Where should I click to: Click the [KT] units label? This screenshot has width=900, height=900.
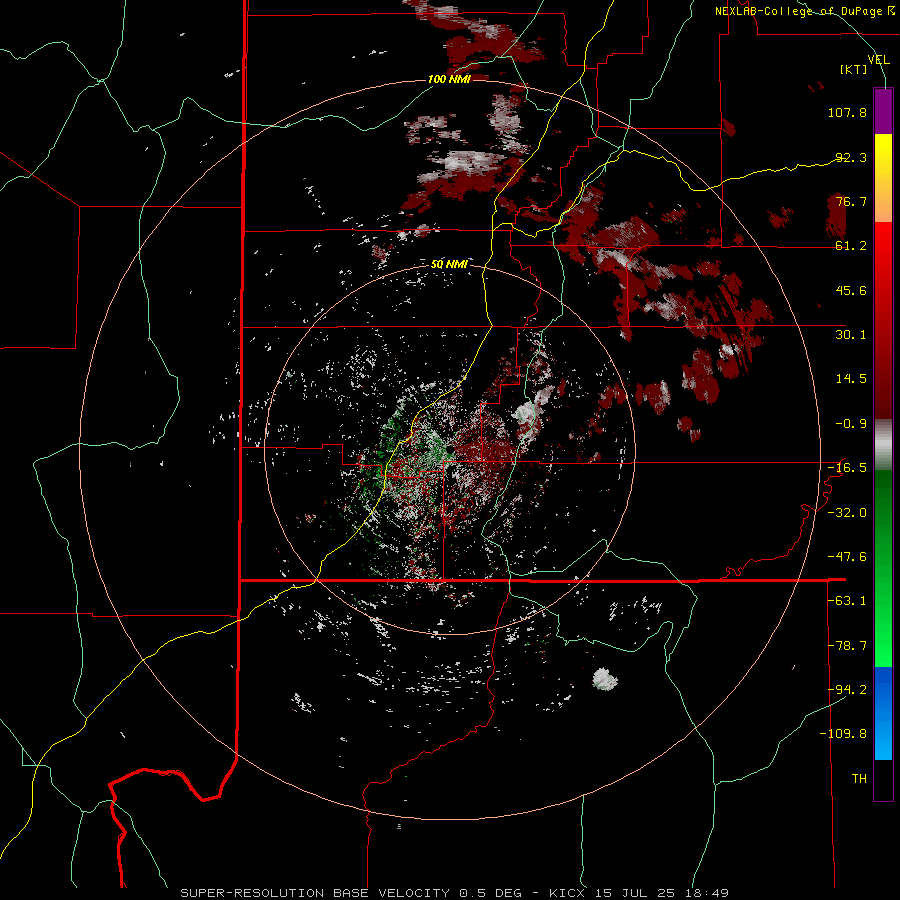854,69
